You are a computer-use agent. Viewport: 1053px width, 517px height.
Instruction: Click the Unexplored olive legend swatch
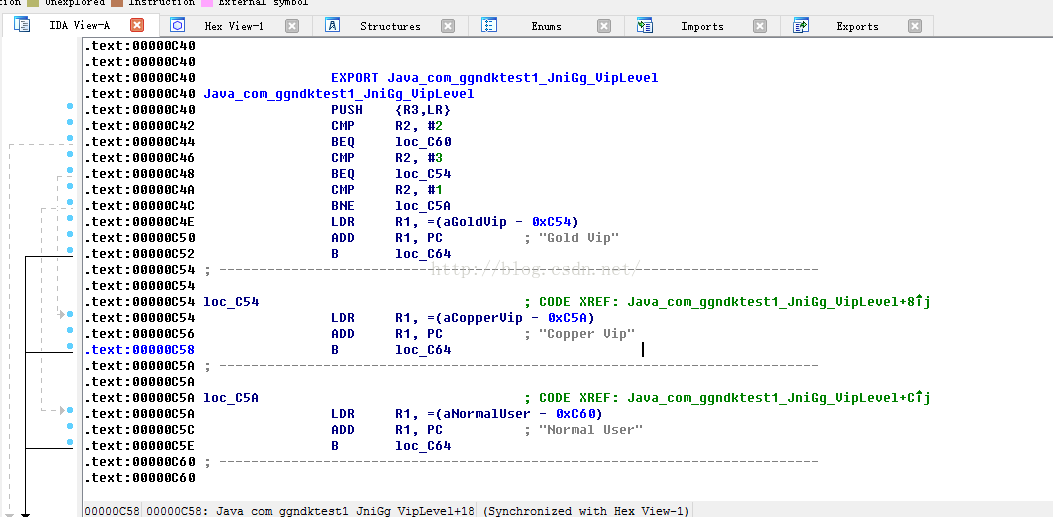point(33,3)
